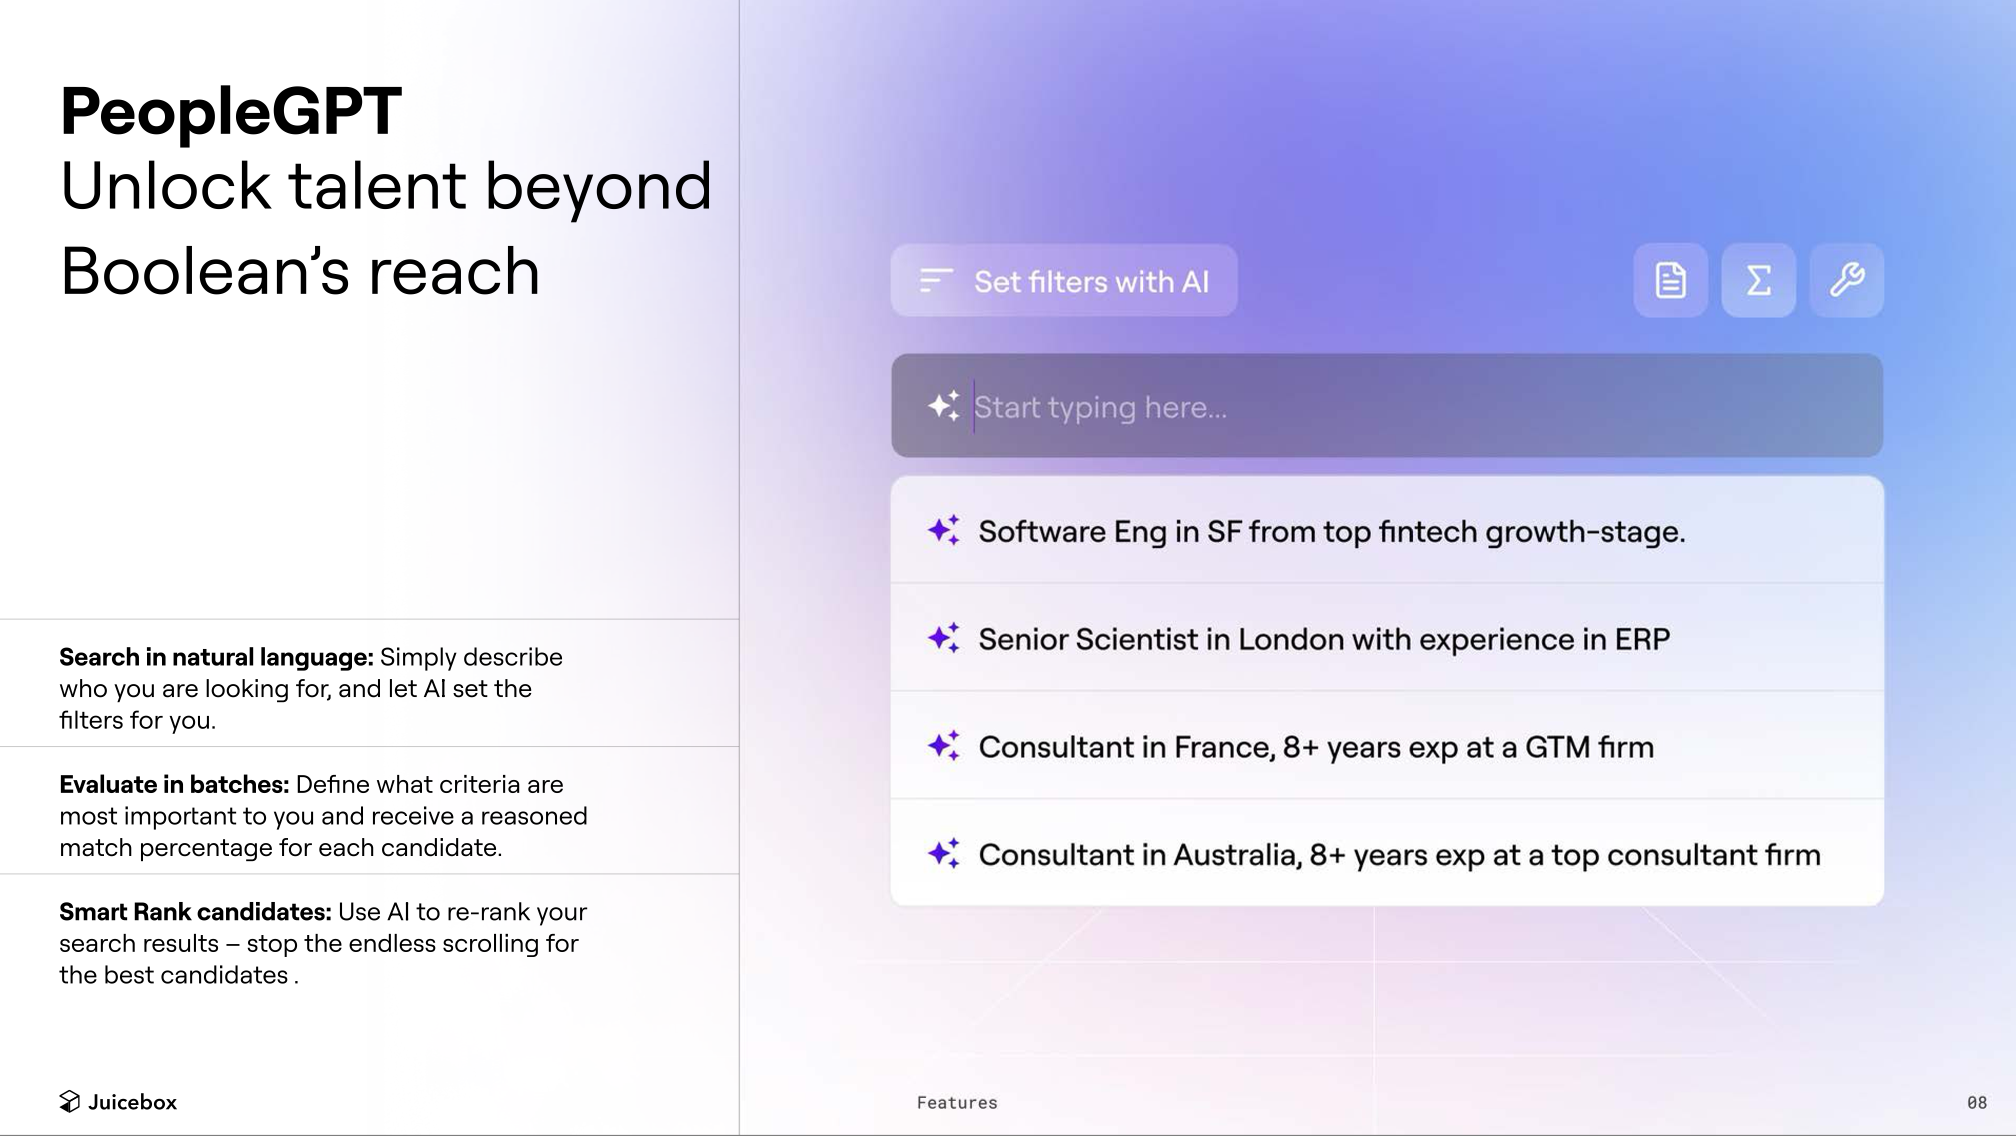2016x1136 pixels.
Task: Click sparkle icon beside Consultant in Australia
Action: [x=943, y=854]
